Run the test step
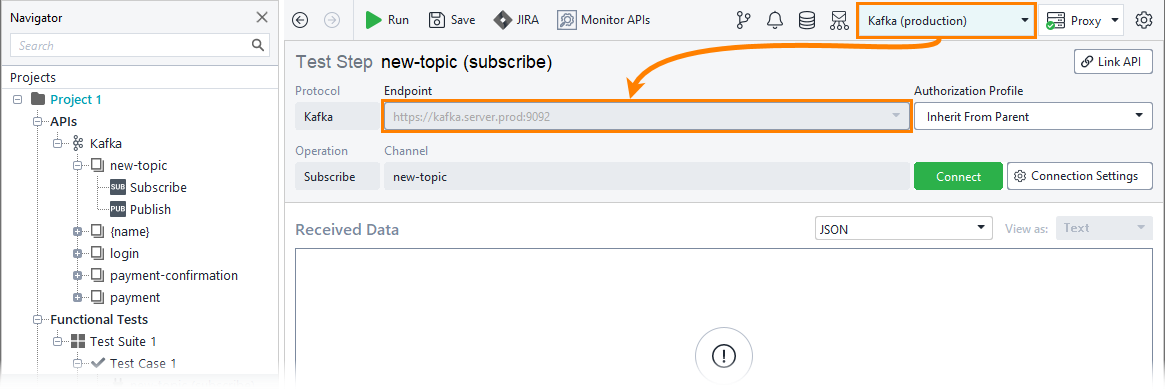 (387, 20)
